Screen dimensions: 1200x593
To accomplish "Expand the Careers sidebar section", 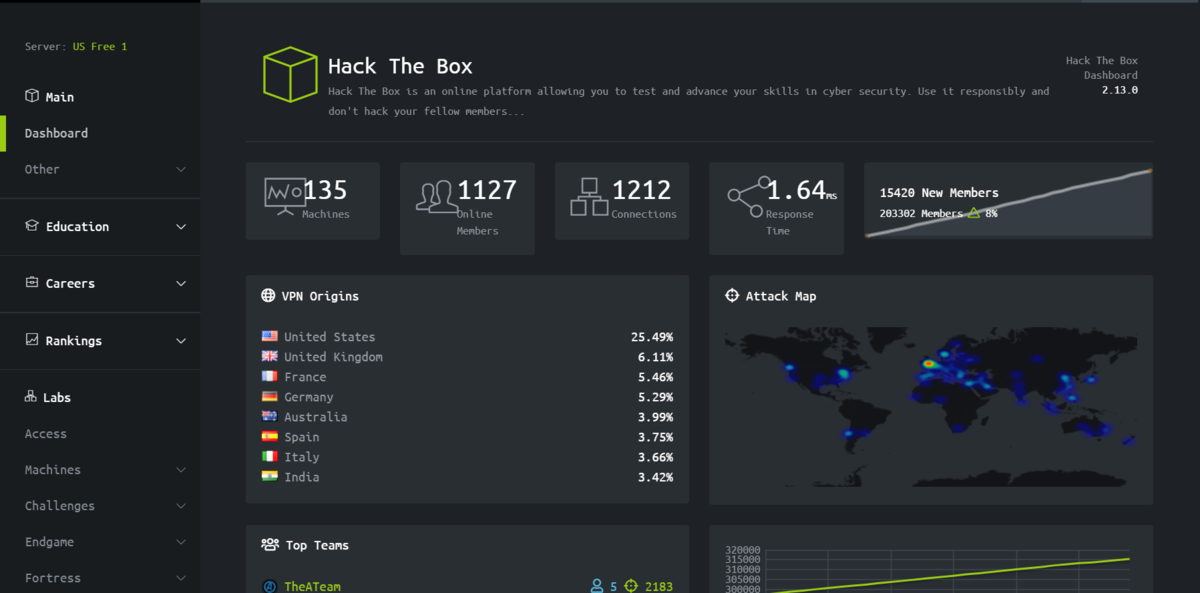I will pos(181,284).
